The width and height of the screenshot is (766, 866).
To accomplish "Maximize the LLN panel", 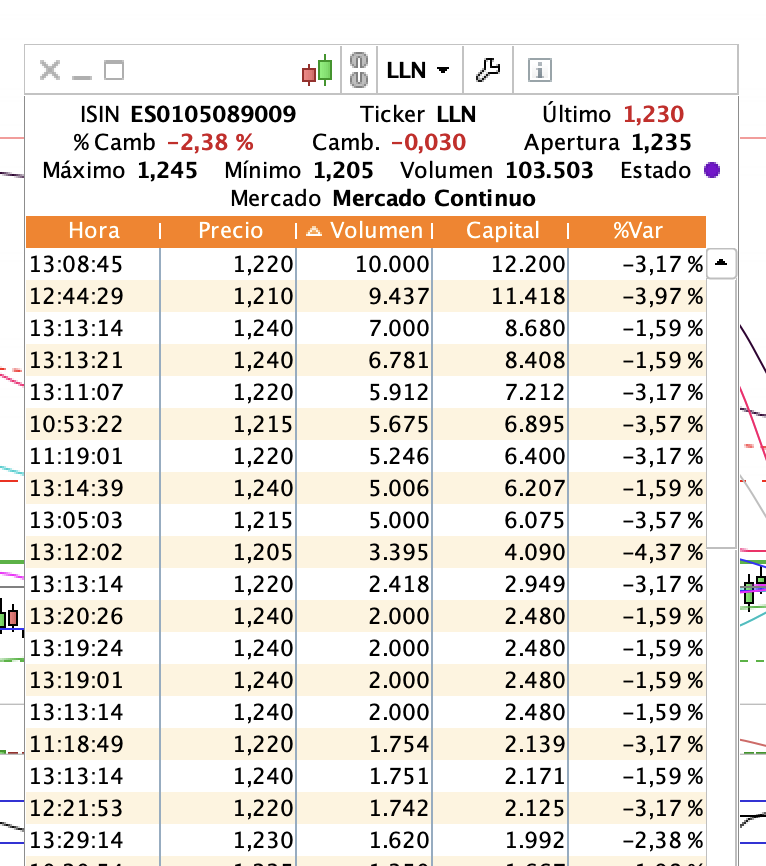I will pyautogui.click(x=114, y=70).
